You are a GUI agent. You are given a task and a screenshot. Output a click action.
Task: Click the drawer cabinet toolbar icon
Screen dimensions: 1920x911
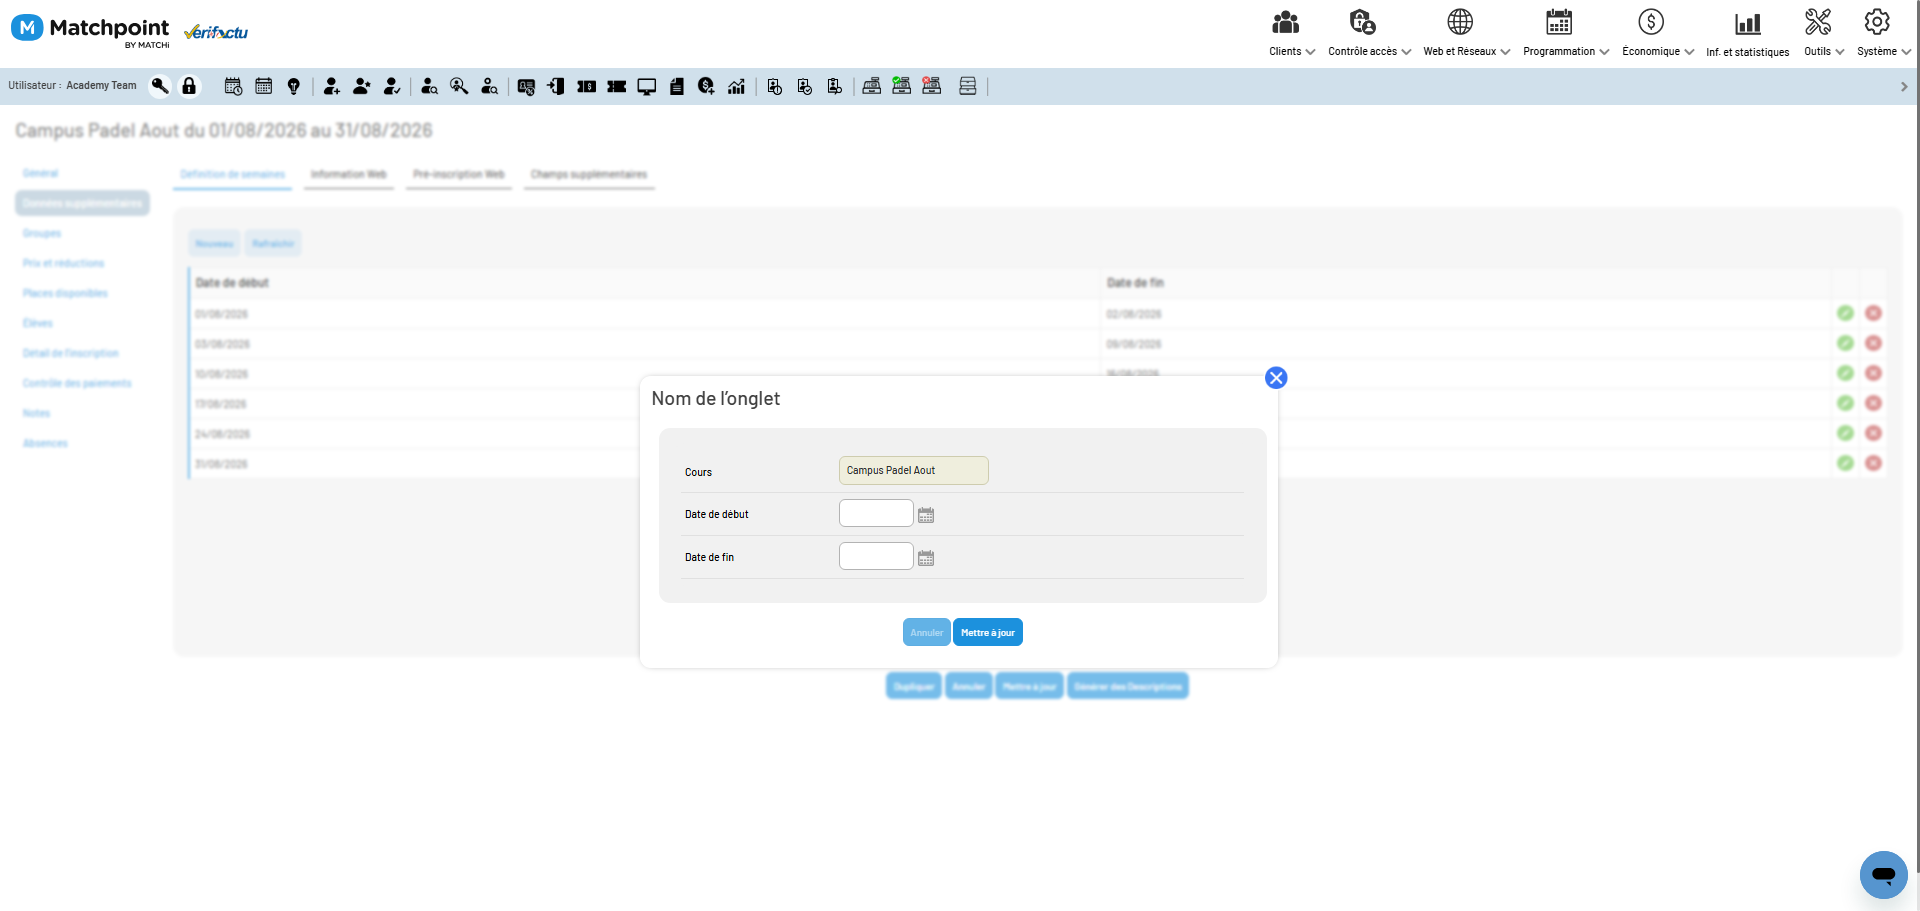coord(968,86)
